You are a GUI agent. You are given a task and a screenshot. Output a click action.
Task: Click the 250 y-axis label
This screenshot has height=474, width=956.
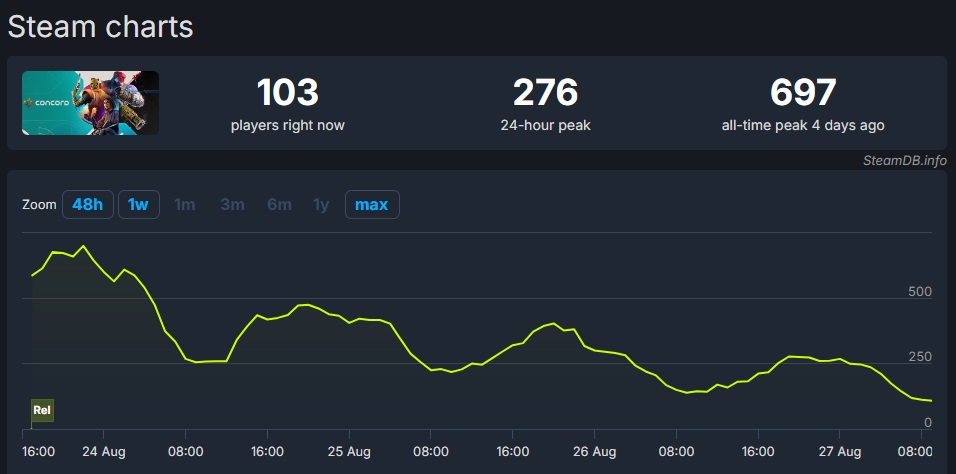tap(920, 357)
